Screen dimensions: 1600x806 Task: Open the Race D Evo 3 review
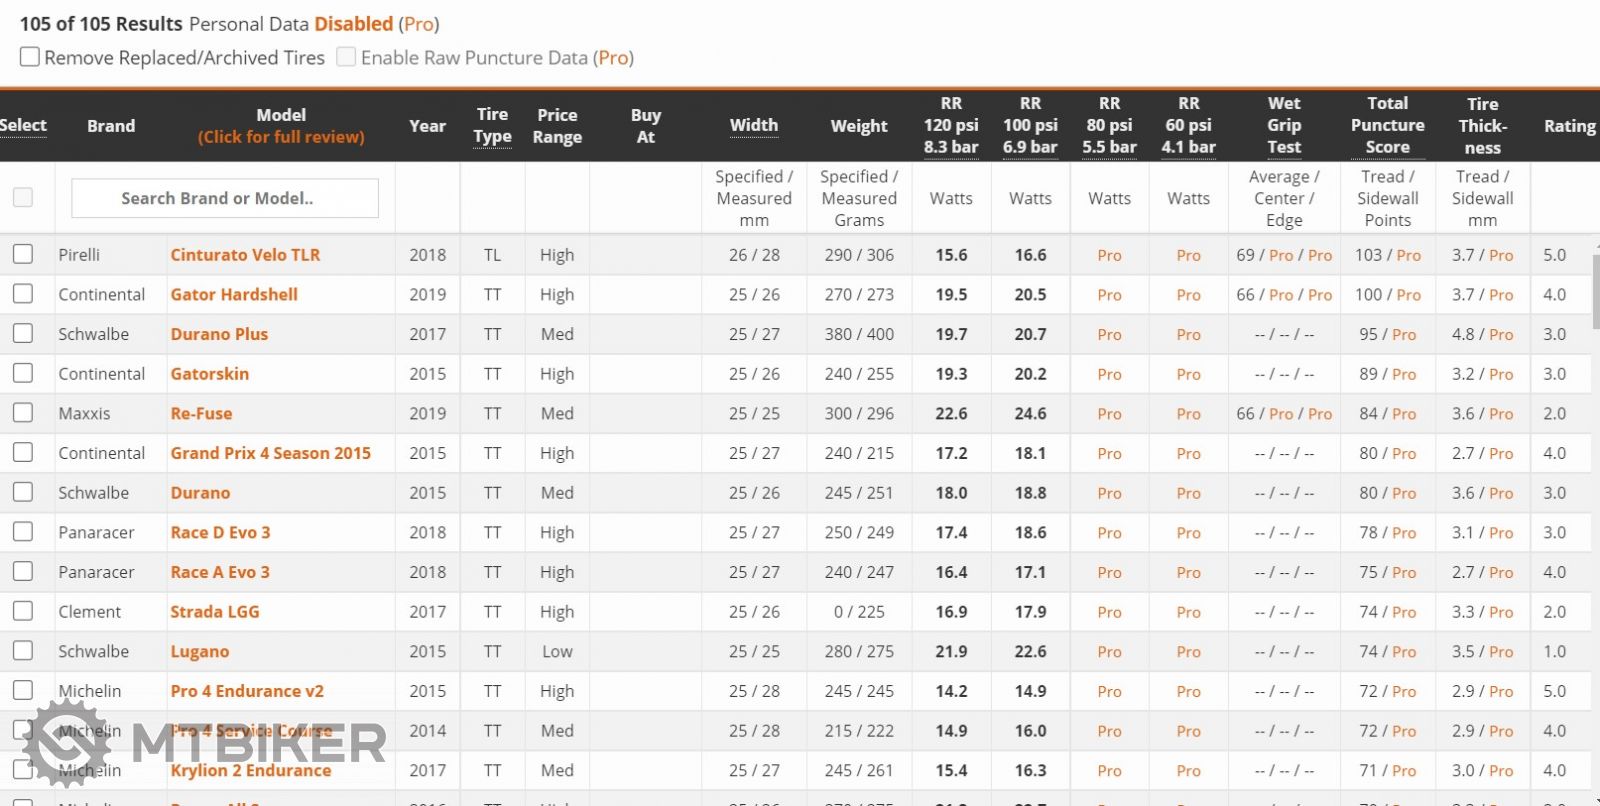[220, 532]
